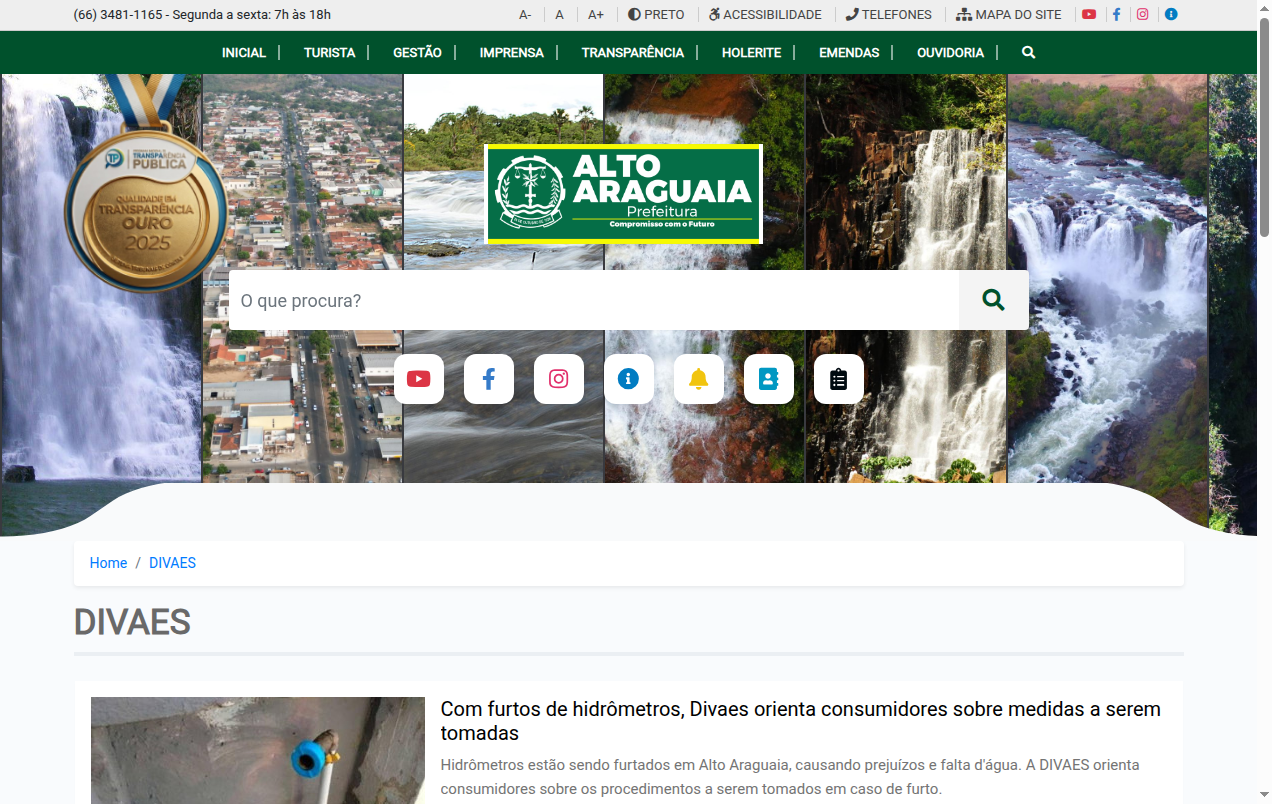Increase font size with A+
The width and height of the screenshot is (1272, 804).
[596, 15]
